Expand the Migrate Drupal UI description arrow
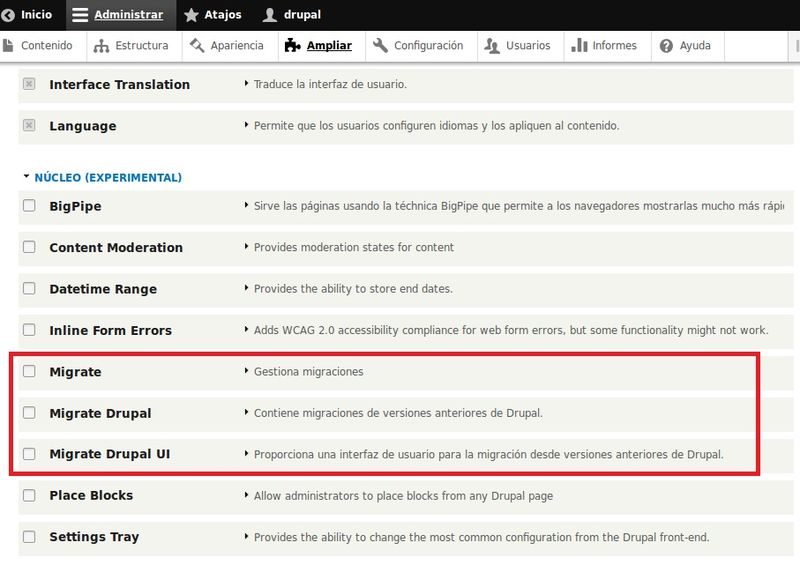 (246, 453)
